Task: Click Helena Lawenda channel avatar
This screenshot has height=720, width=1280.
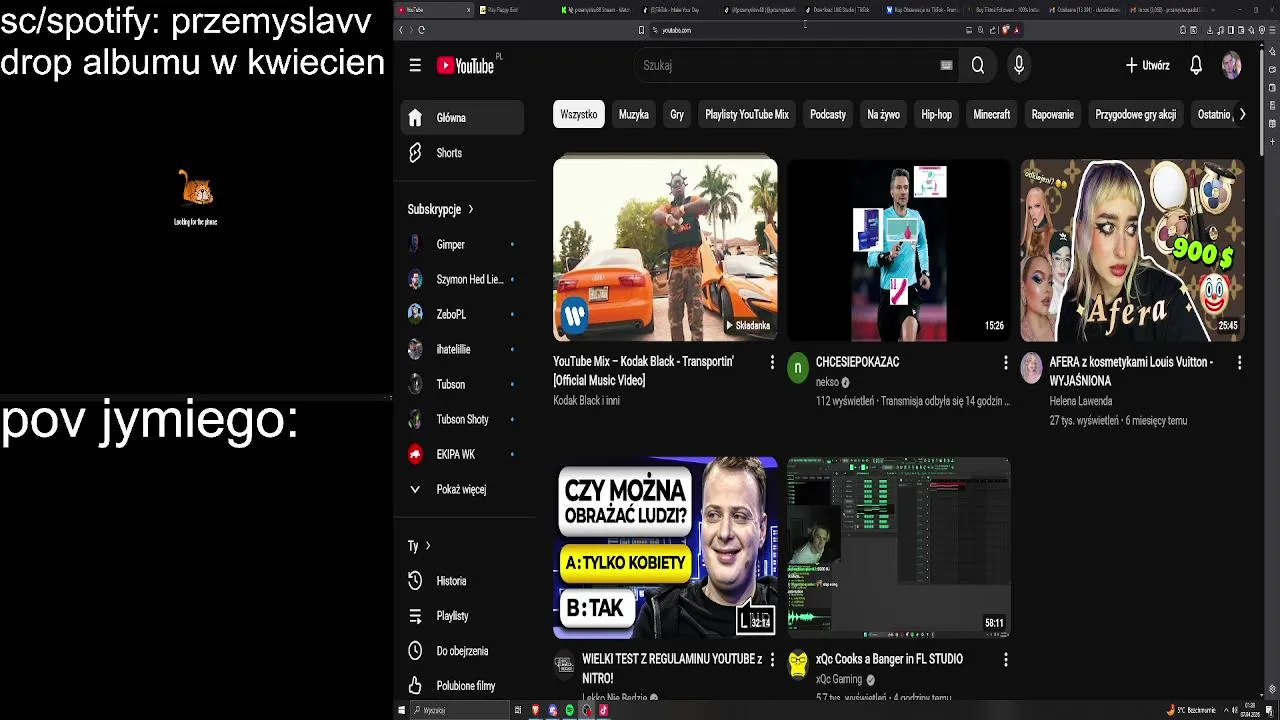Action: (1031, 368)
